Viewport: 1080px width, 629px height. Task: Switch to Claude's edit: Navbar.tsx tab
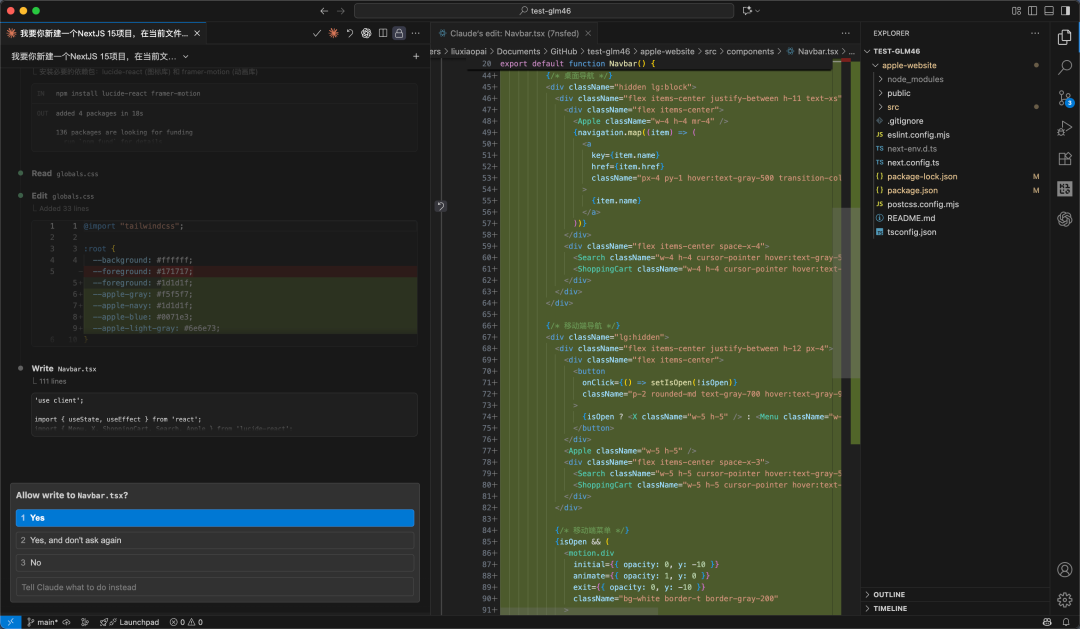pyautogui.click(x=508, y=33)
